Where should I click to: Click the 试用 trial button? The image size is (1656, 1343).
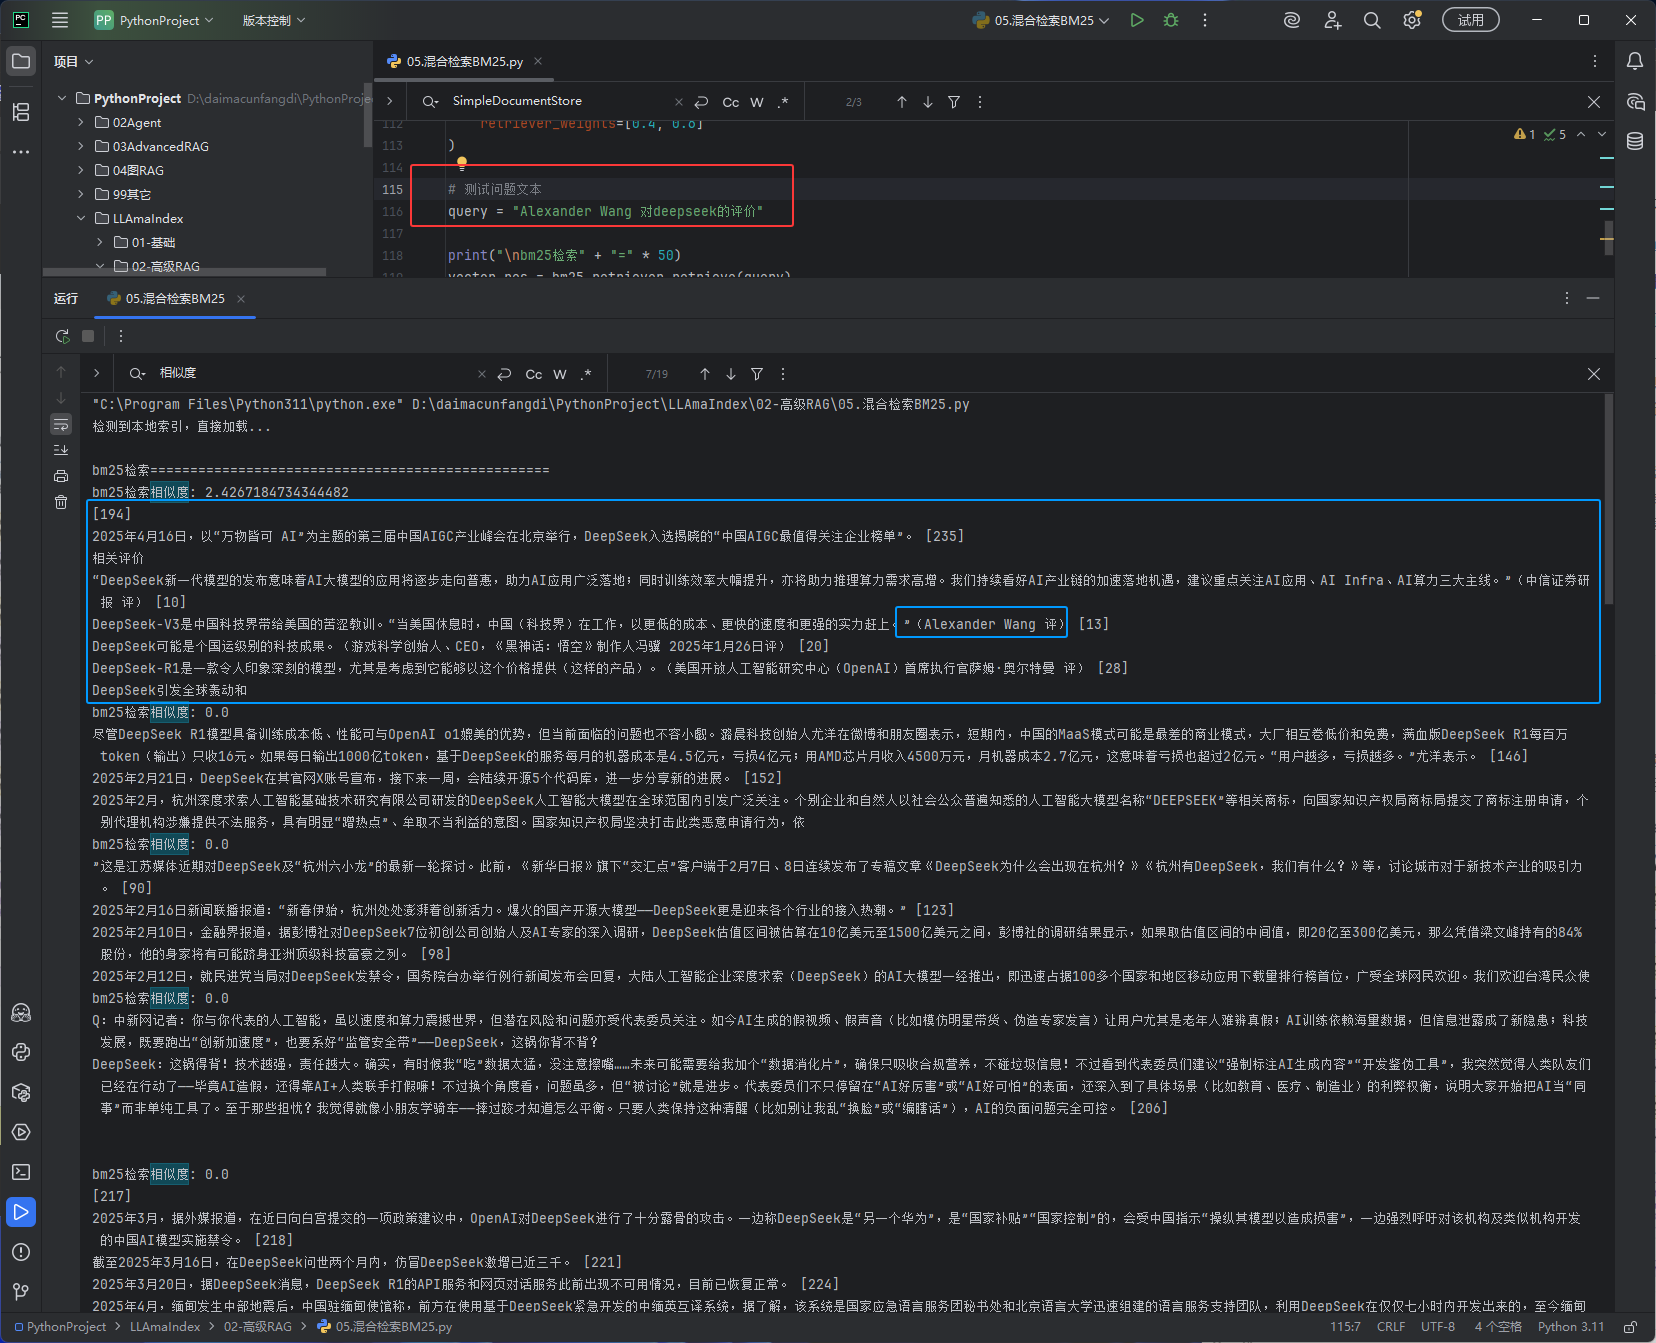tap(1471, 20)
